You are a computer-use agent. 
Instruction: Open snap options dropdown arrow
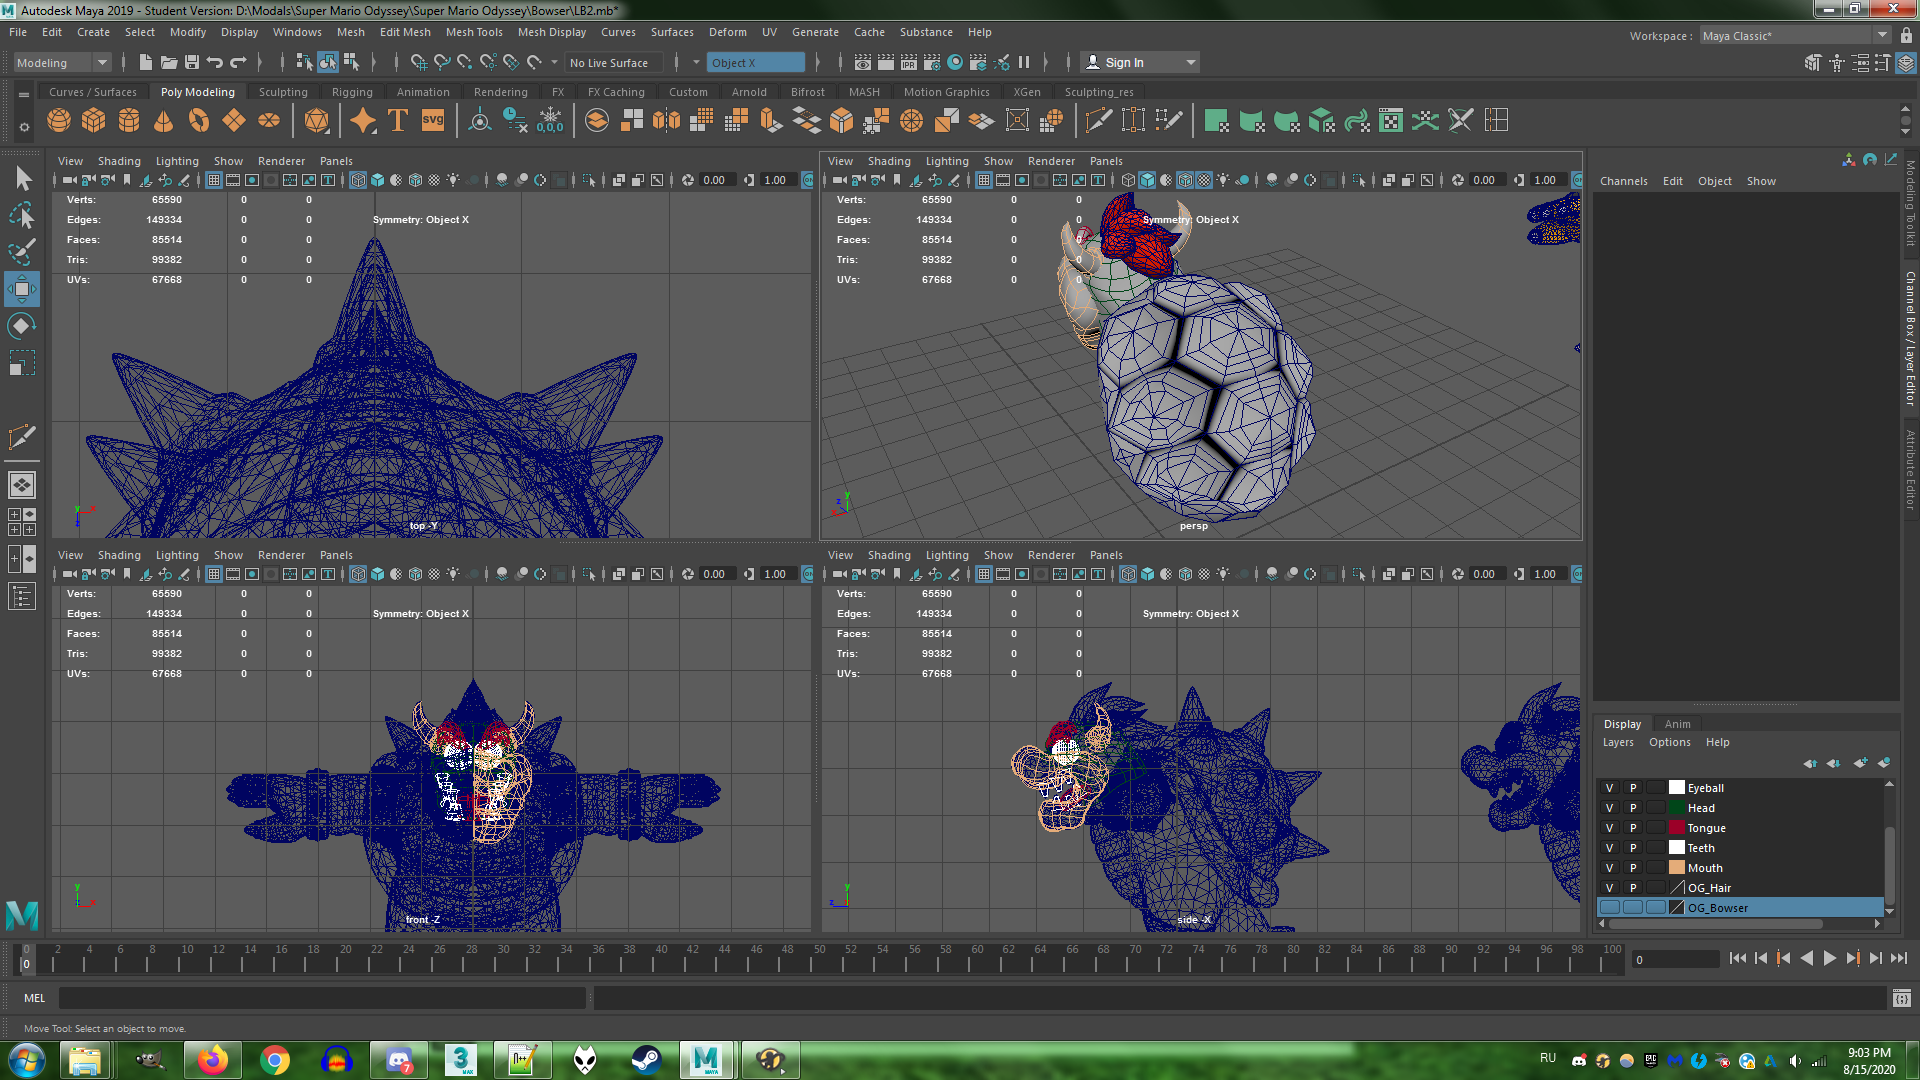click(x=555, y=63)
